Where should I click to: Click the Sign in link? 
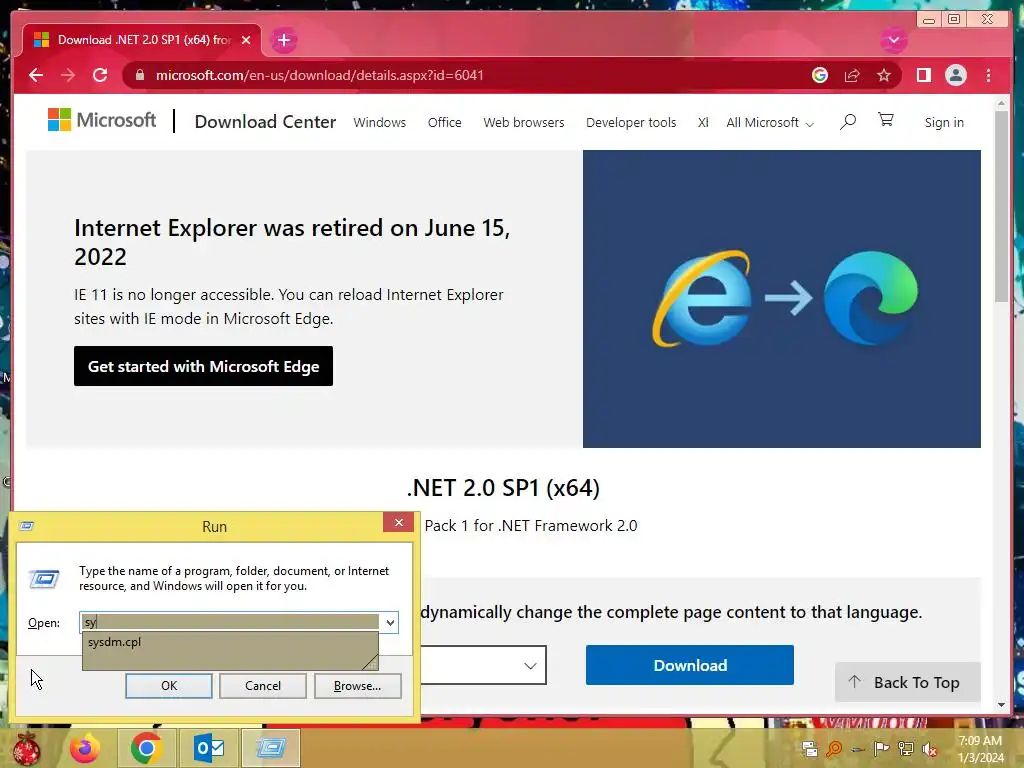944,122
